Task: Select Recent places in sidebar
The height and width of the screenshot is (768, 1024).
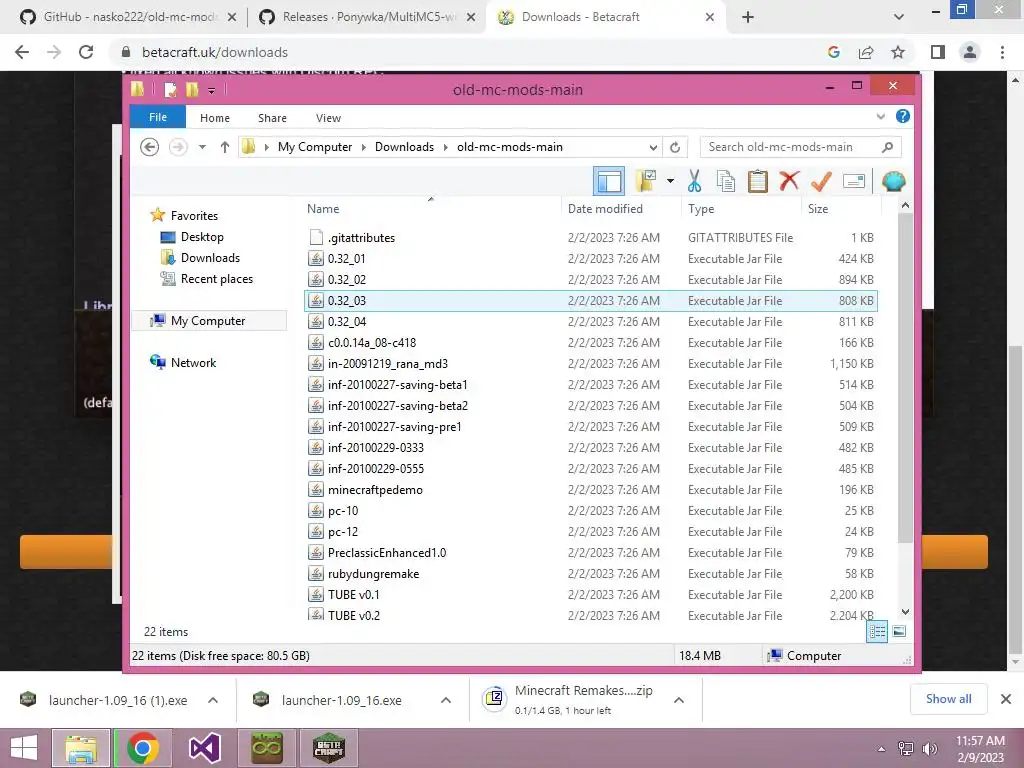Action: coord(216,279)
